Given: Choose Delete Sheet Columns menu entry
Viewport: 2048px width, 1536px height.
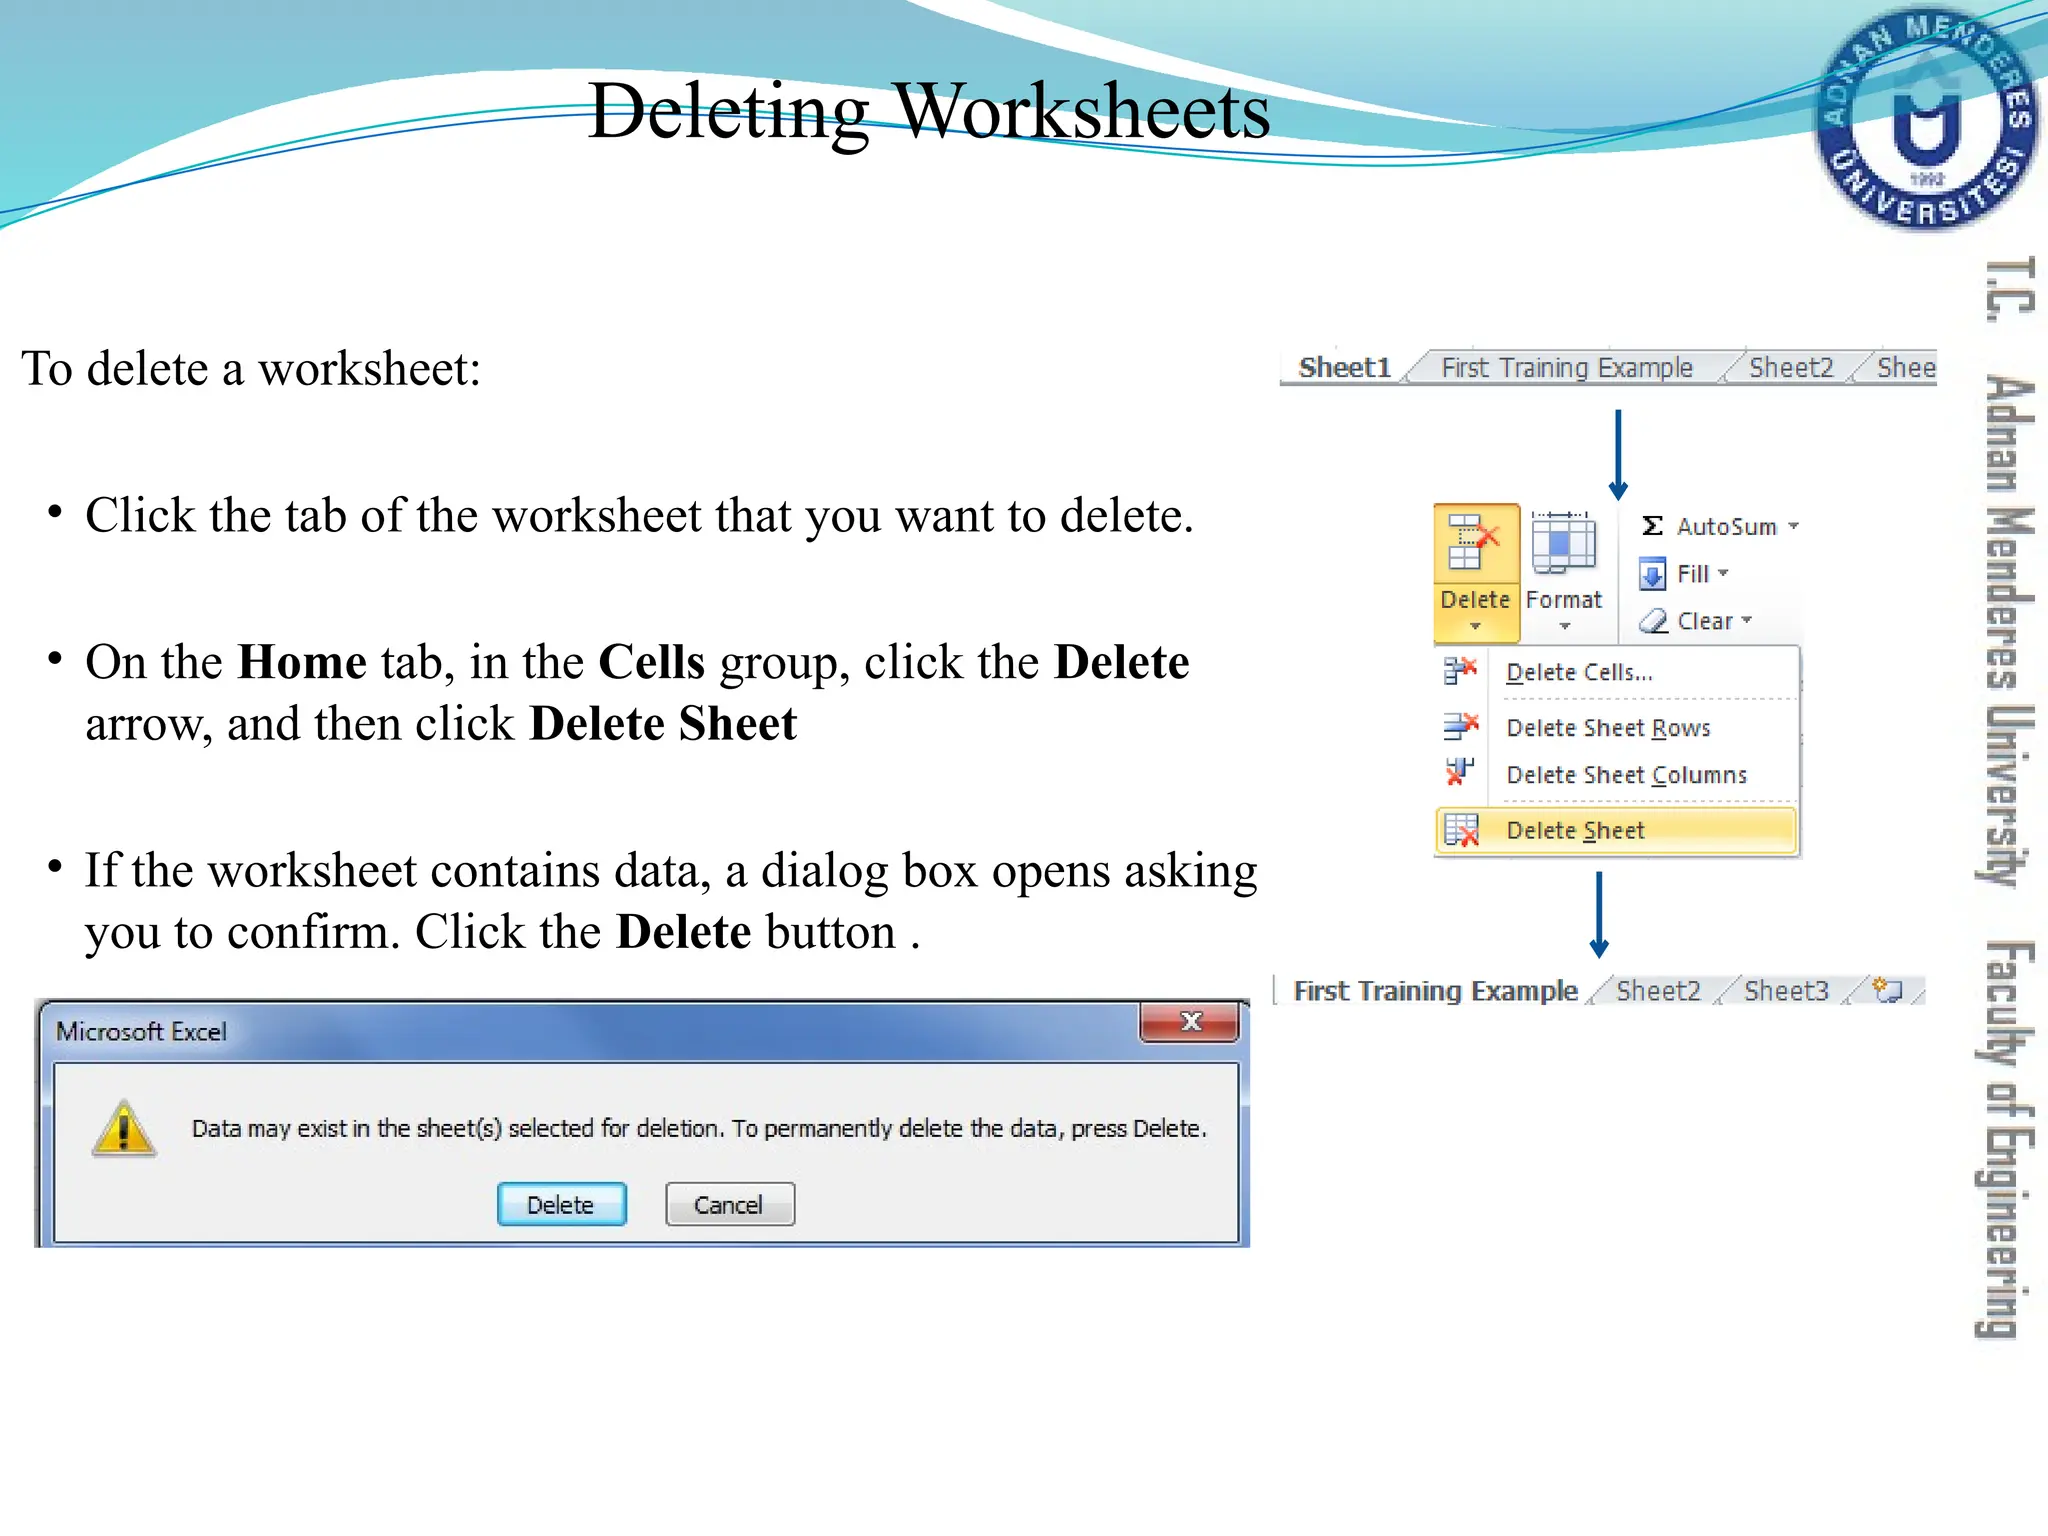Looking at the screenshot, I should click(x=1617, y=775).
